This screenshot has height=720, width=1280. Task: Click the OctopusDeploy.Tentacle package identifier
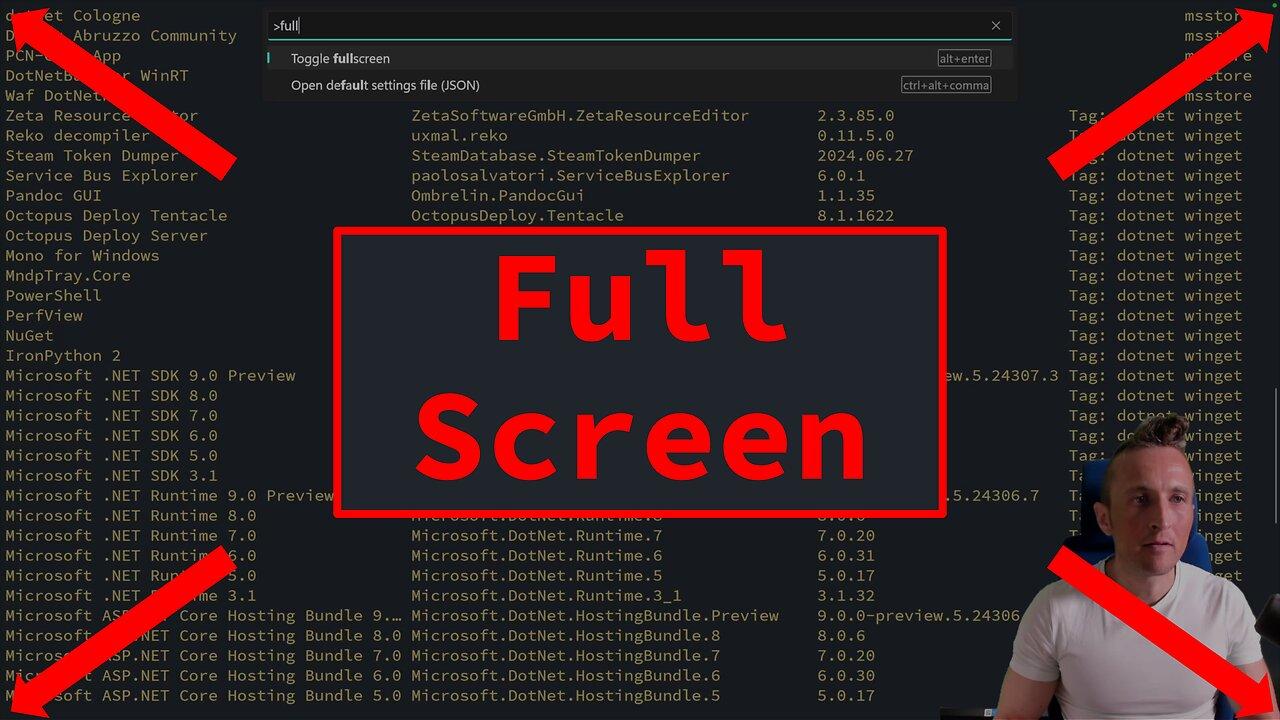[516, 215]
